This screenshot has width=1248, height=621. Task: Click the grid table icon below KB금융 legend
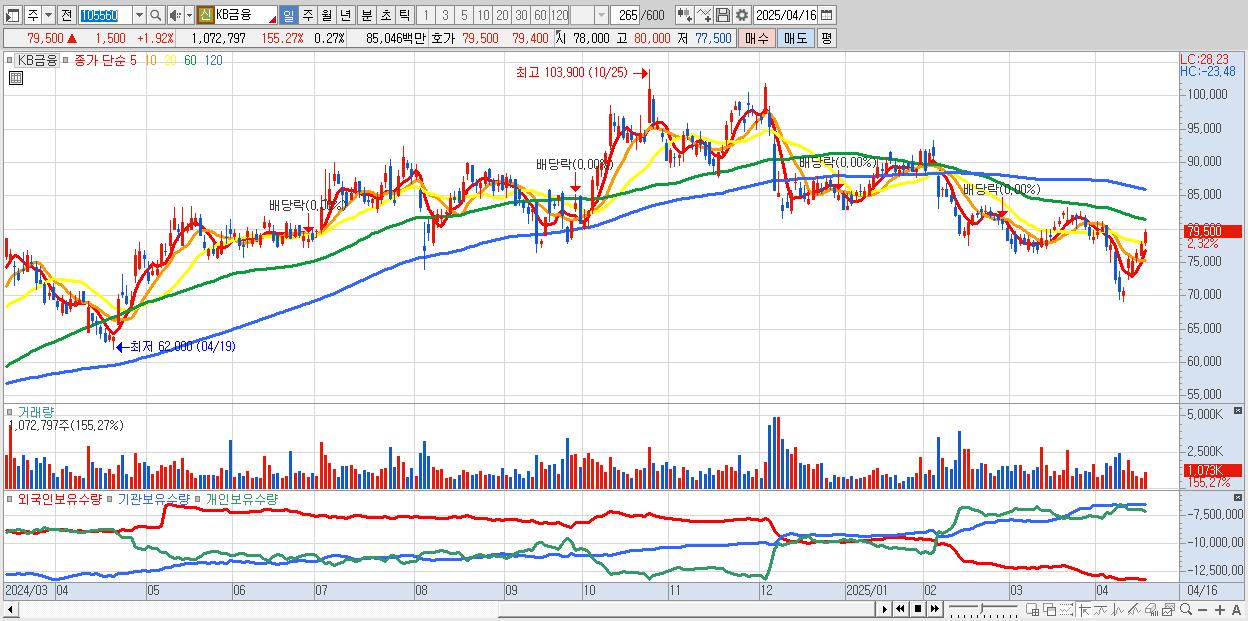[x=15, y=78]
